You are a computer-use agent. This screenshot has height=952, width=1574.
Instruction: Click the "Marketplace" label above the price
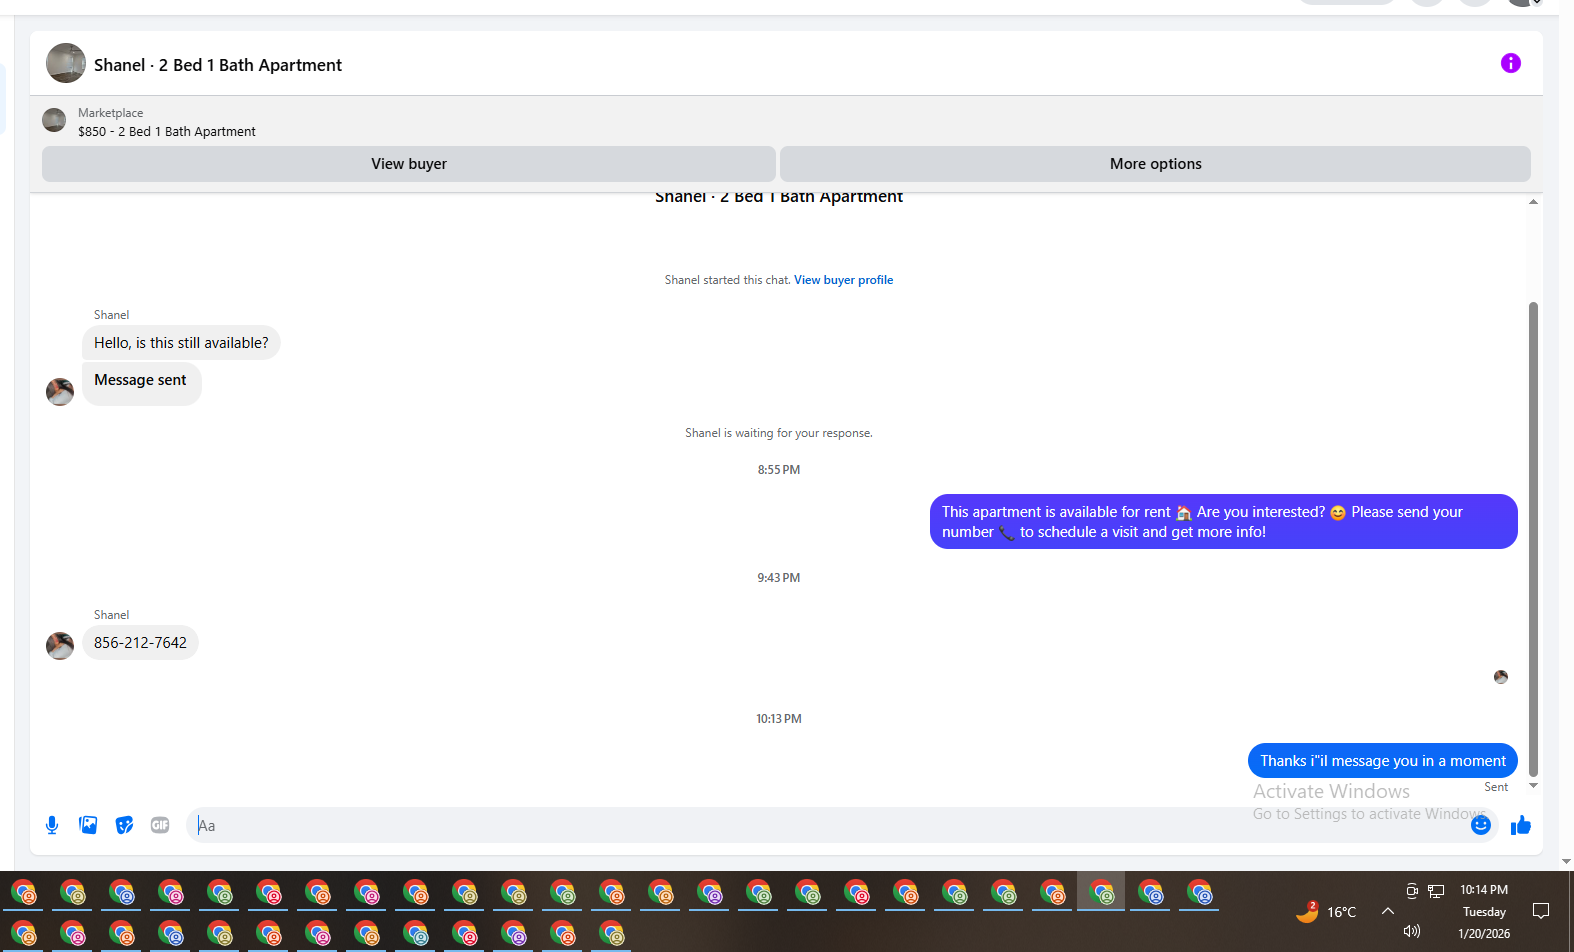pyautogui.click(x=111, y=113)
